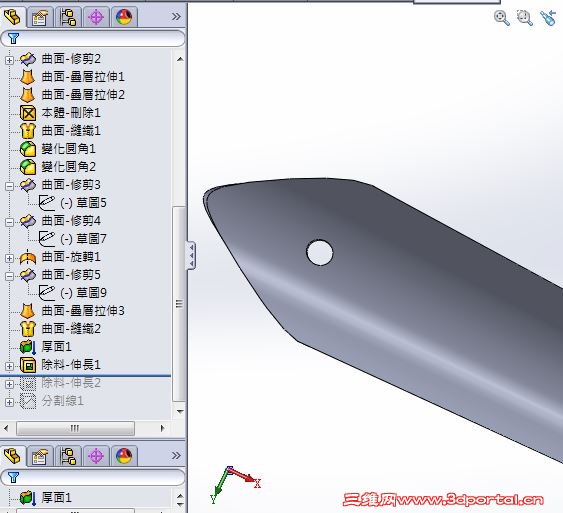Select the suppressed 除料-伸長2 feature icon
This screenshot has height=513, width=563.
click(x=28, y=383)
